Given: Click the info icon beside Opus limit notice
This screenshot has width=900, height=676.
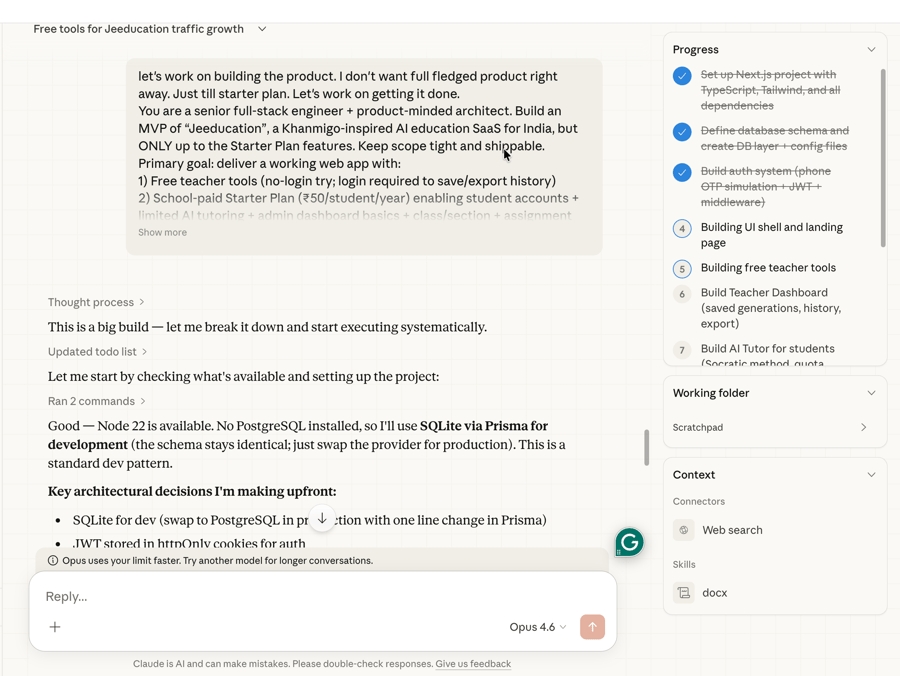Looking at the screenshot, I should point(53,561).
